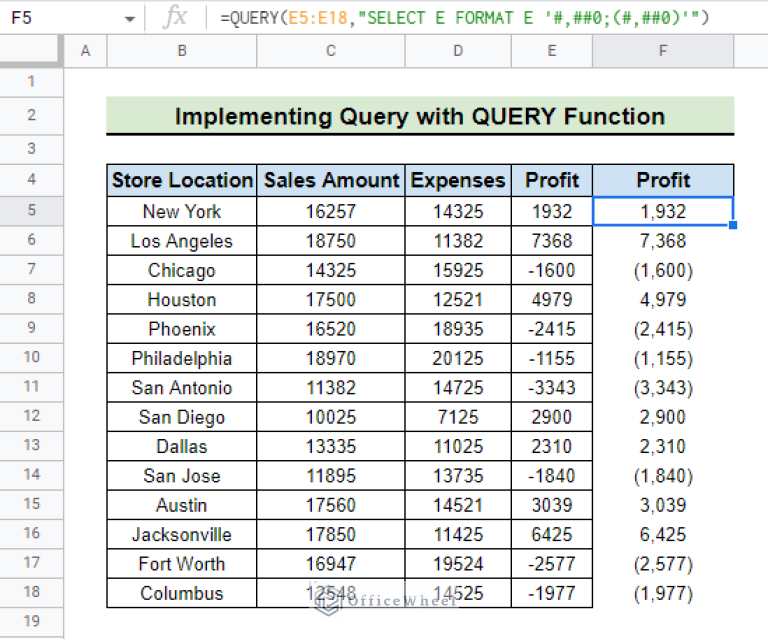This screenshot has height=639, width=768.
Task: Select the 'Chicago' cell
Action: point(182,270)
